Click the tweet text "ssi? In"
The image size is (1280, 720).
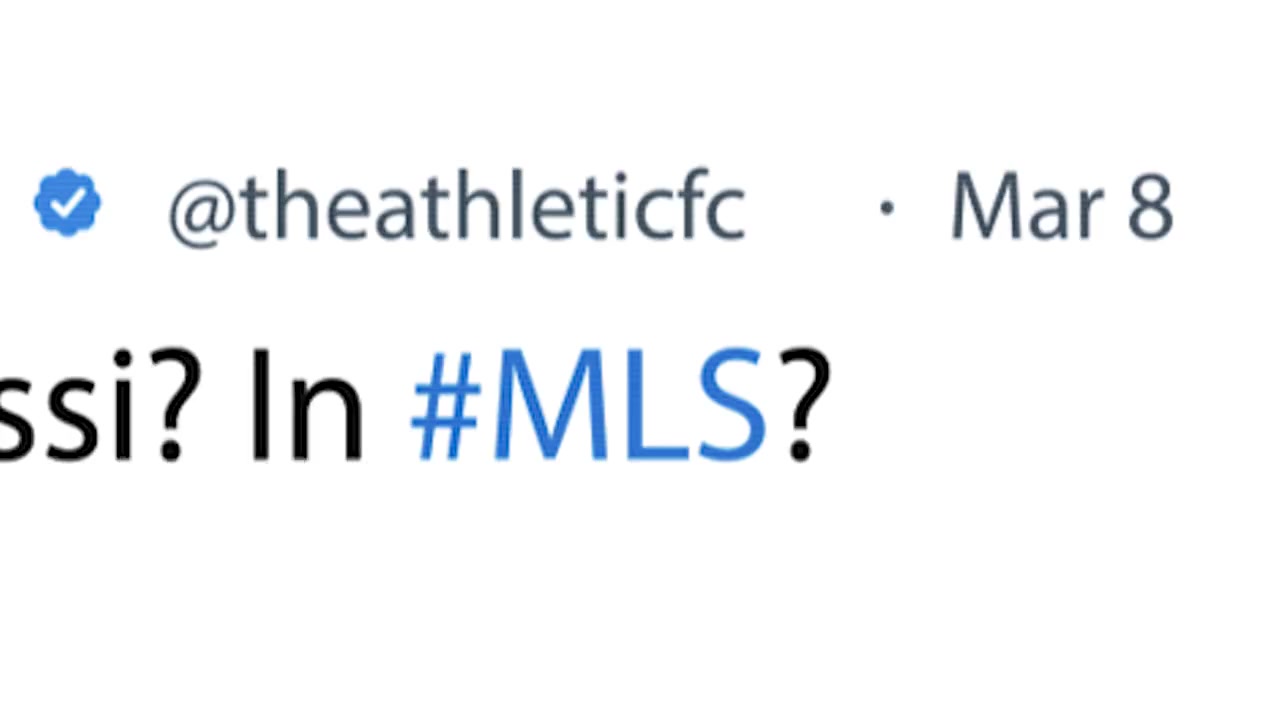click(x=183, y=404)
